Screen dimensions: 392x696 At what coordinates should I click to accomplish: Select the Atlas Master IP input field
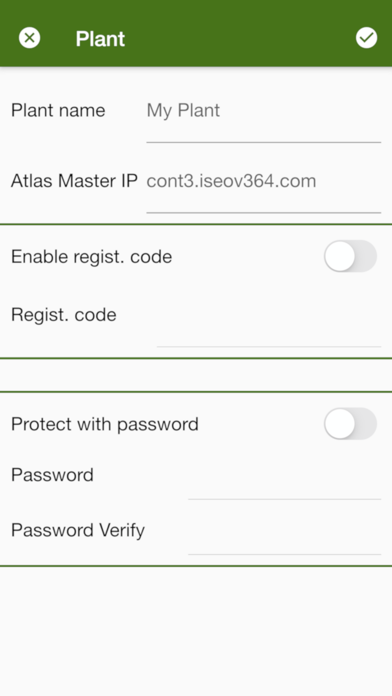[264, 188]
